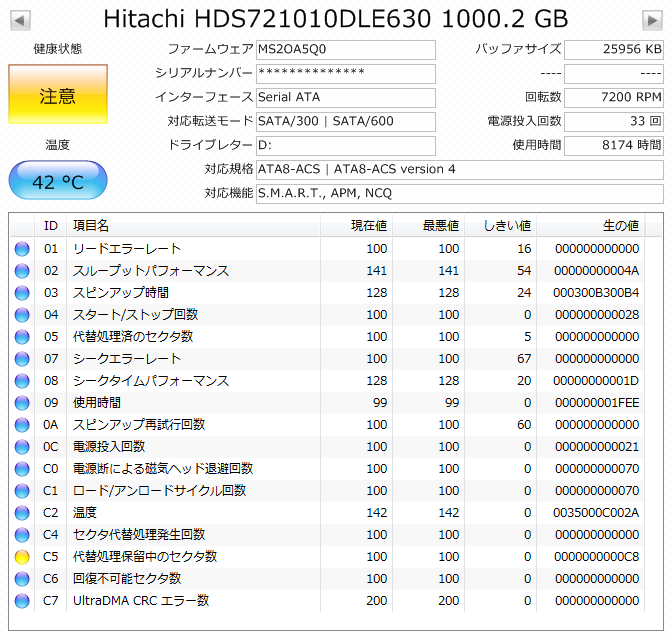Click the status orb for 0C 電源投入回数
This screenshot has width=672, height=639.
22,447
